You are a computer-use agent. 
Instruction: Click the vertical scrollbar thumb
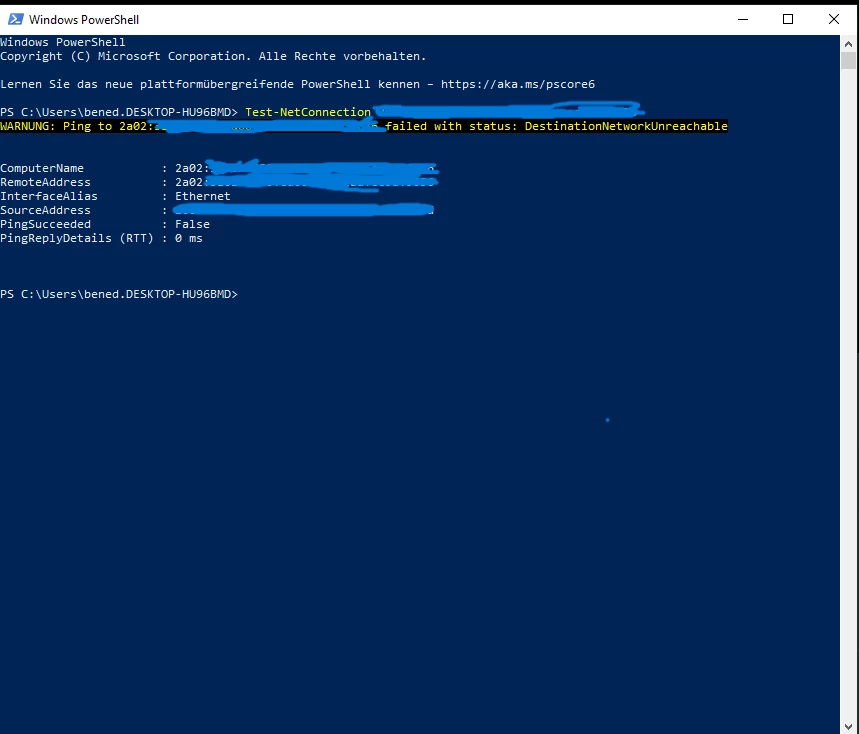[848, 60]
